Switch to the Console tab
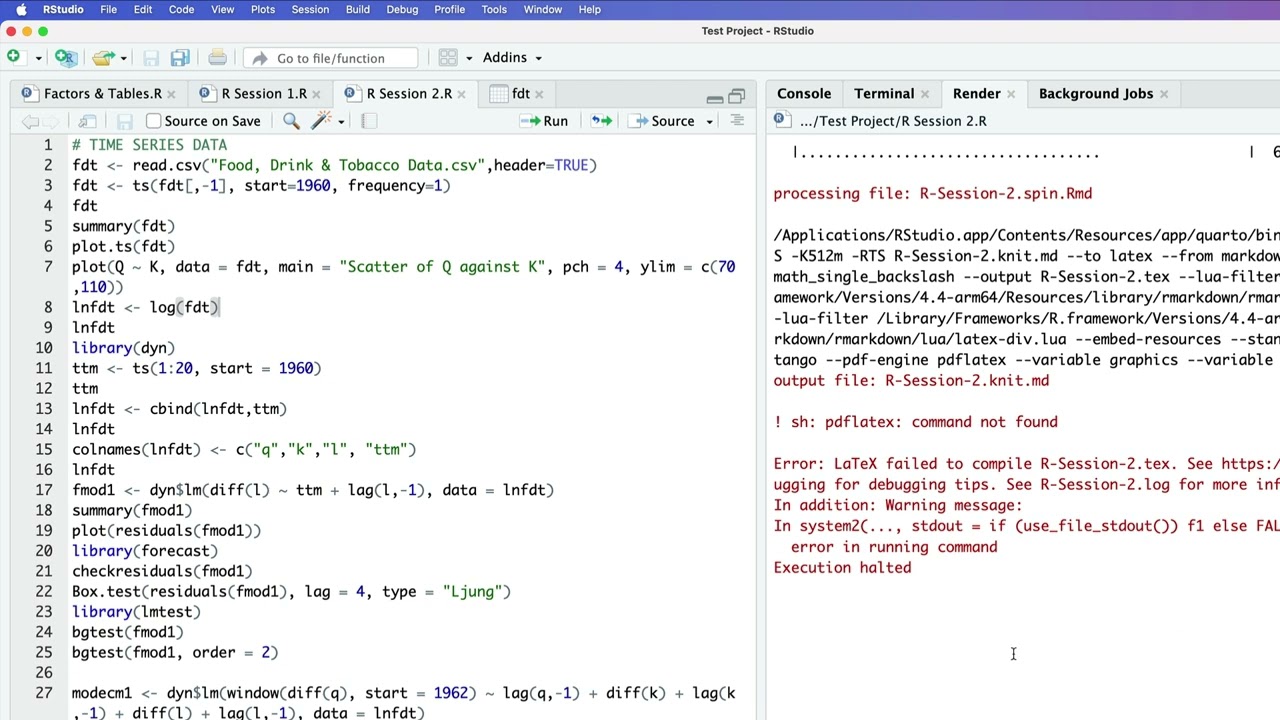This screenshot has width=1280, height=720. (804, 93)
